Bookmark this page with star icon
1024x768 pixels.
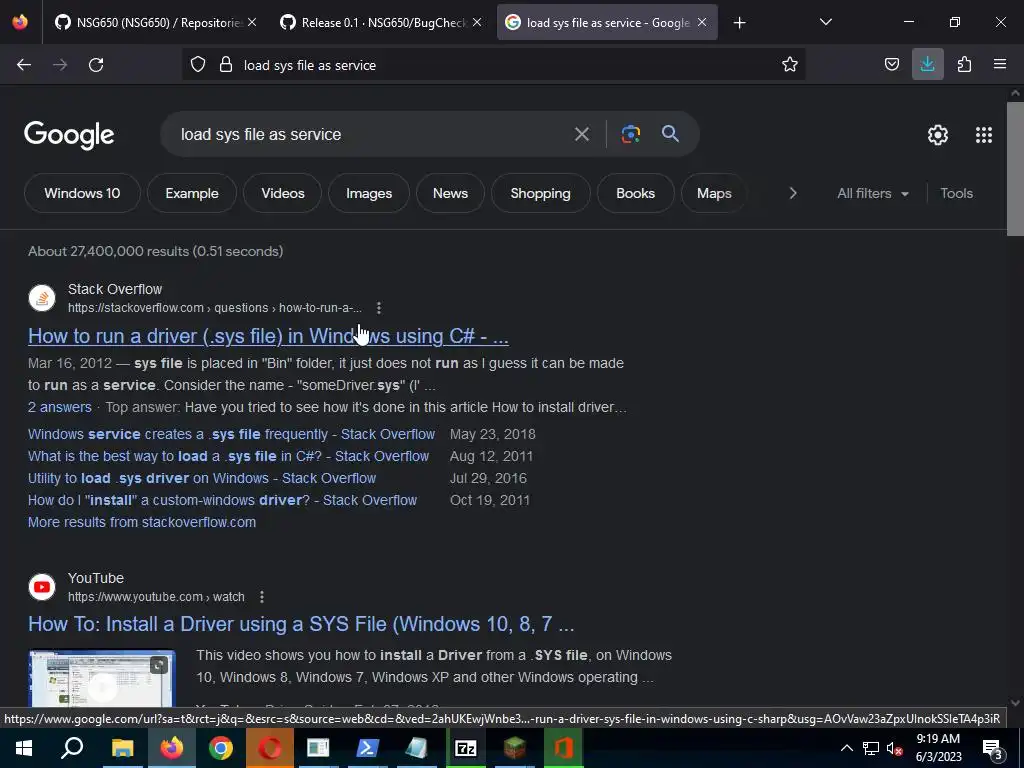(790, 65)
